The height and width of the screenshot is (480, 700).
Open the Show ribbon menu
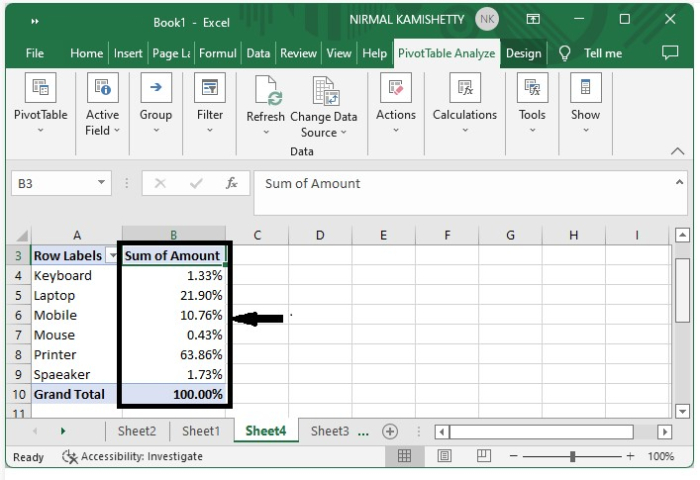coord(586,104)
